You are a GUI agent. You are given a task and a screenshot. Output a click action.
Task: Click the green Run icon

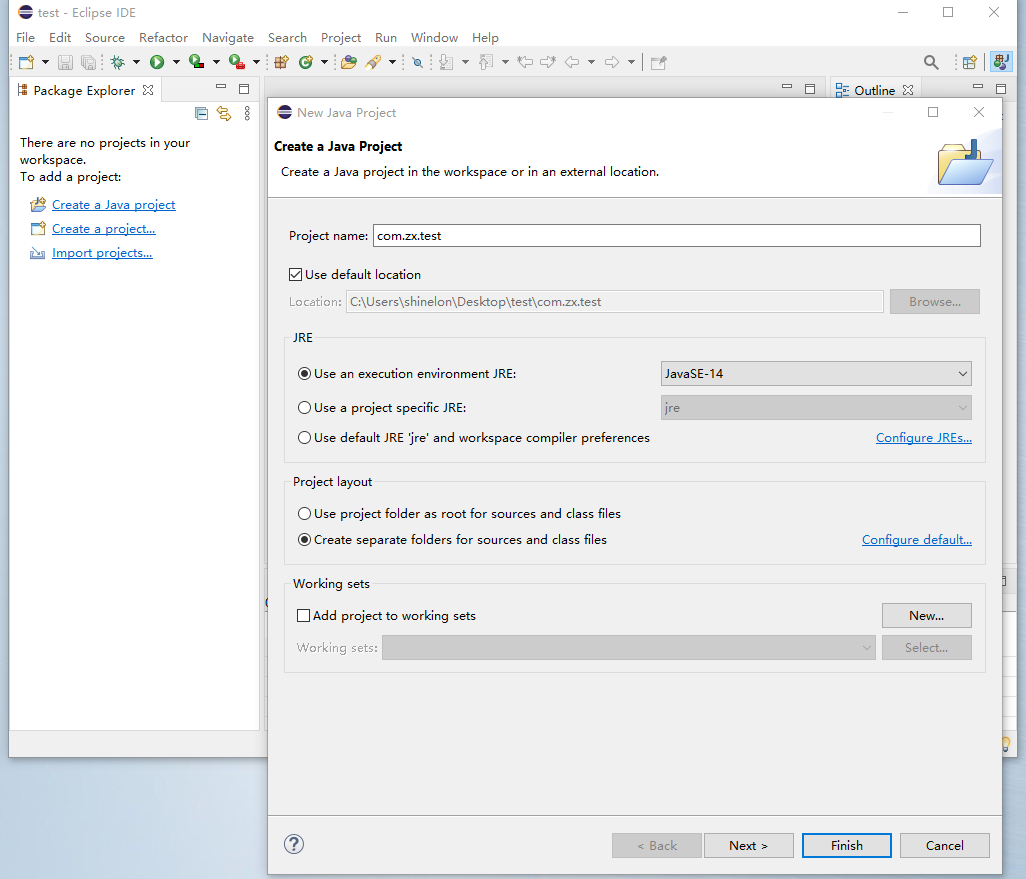coord(157,62)
